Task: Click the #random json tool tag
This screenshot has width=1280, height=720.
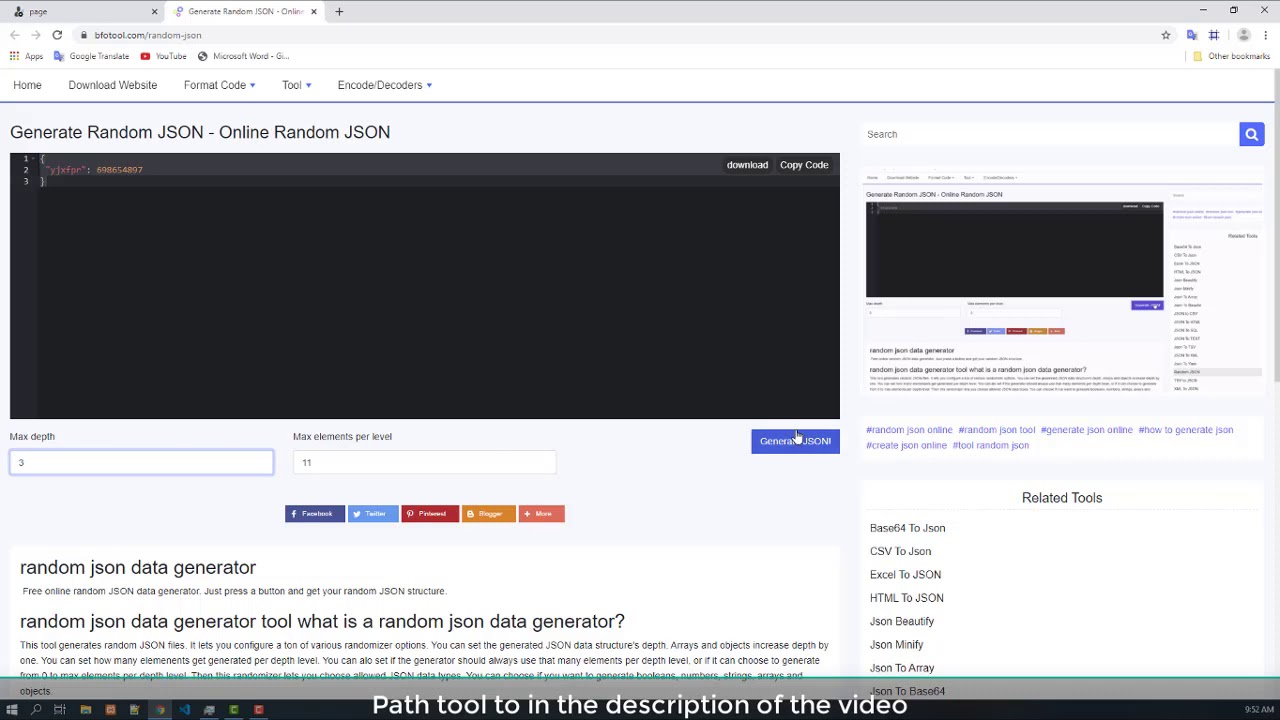Action: (x=996, y=430)
